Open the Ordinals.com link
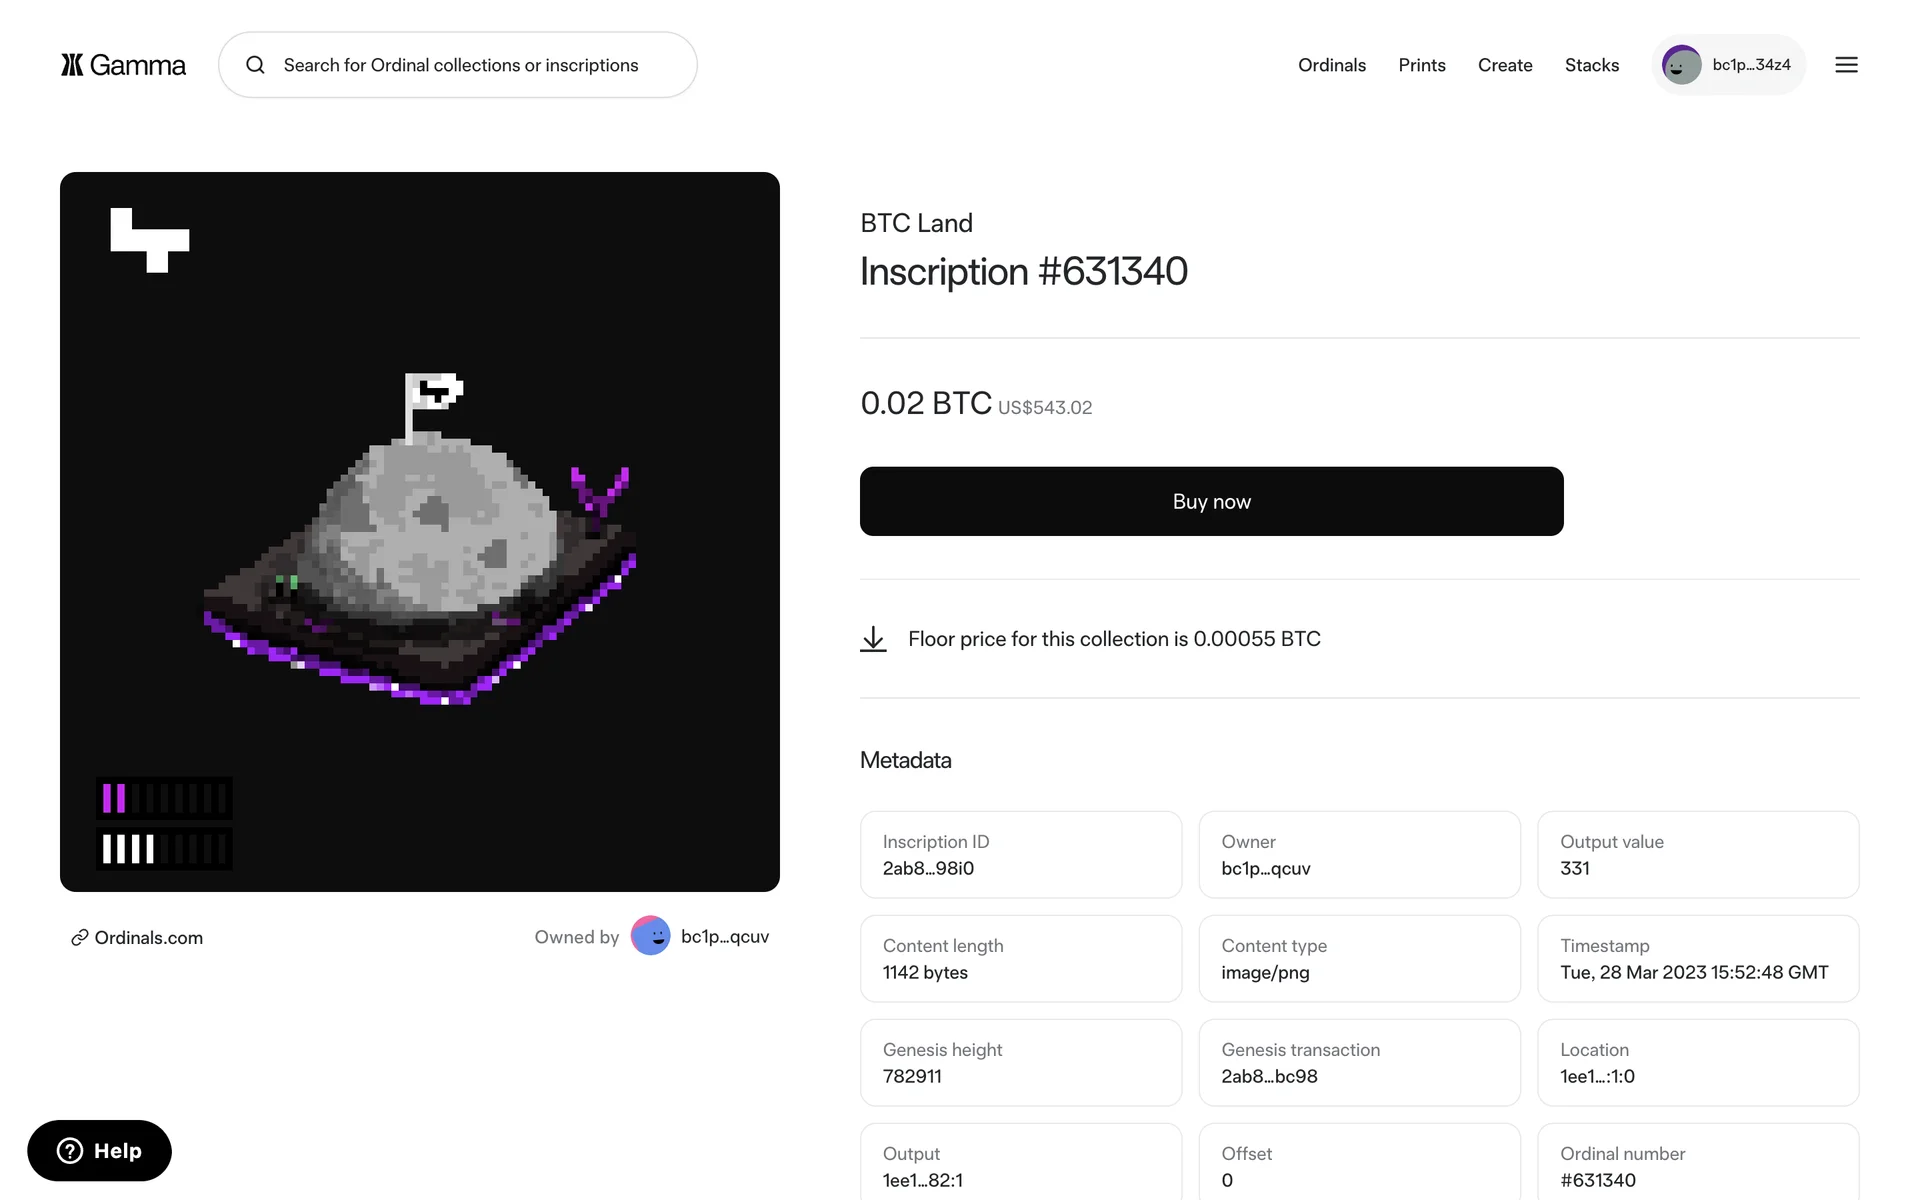This screenshot has width=1920, height=1200. [x=148, y=938]
